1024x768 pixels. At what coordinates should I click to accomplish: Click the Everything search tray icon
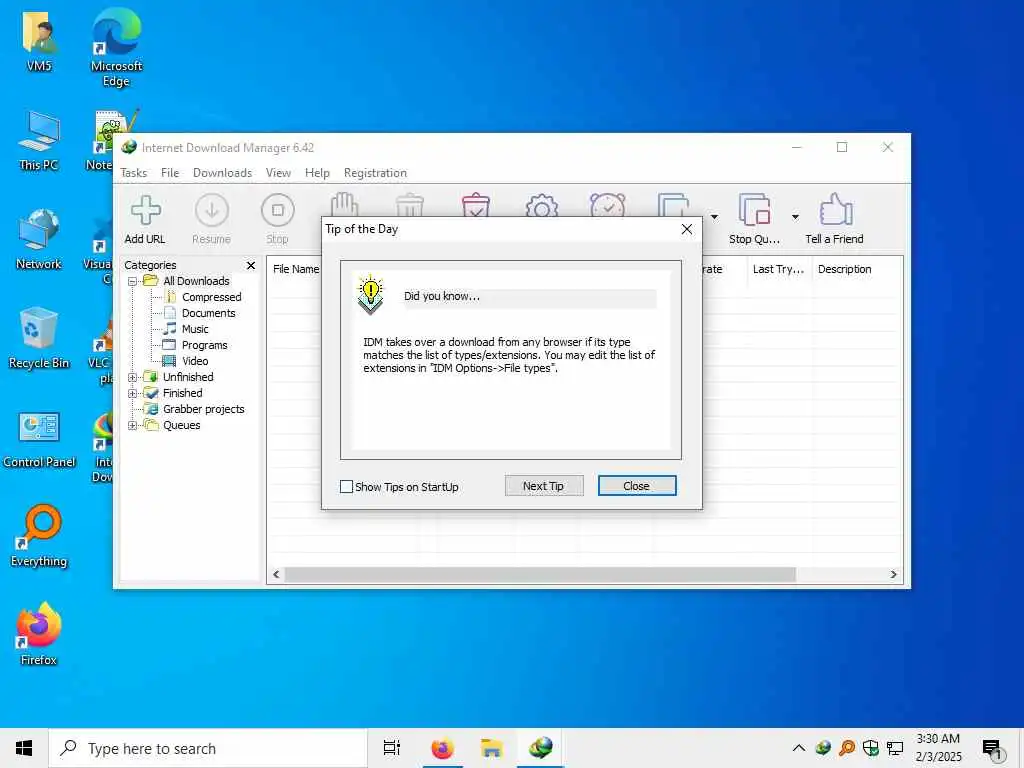[847, 748]
